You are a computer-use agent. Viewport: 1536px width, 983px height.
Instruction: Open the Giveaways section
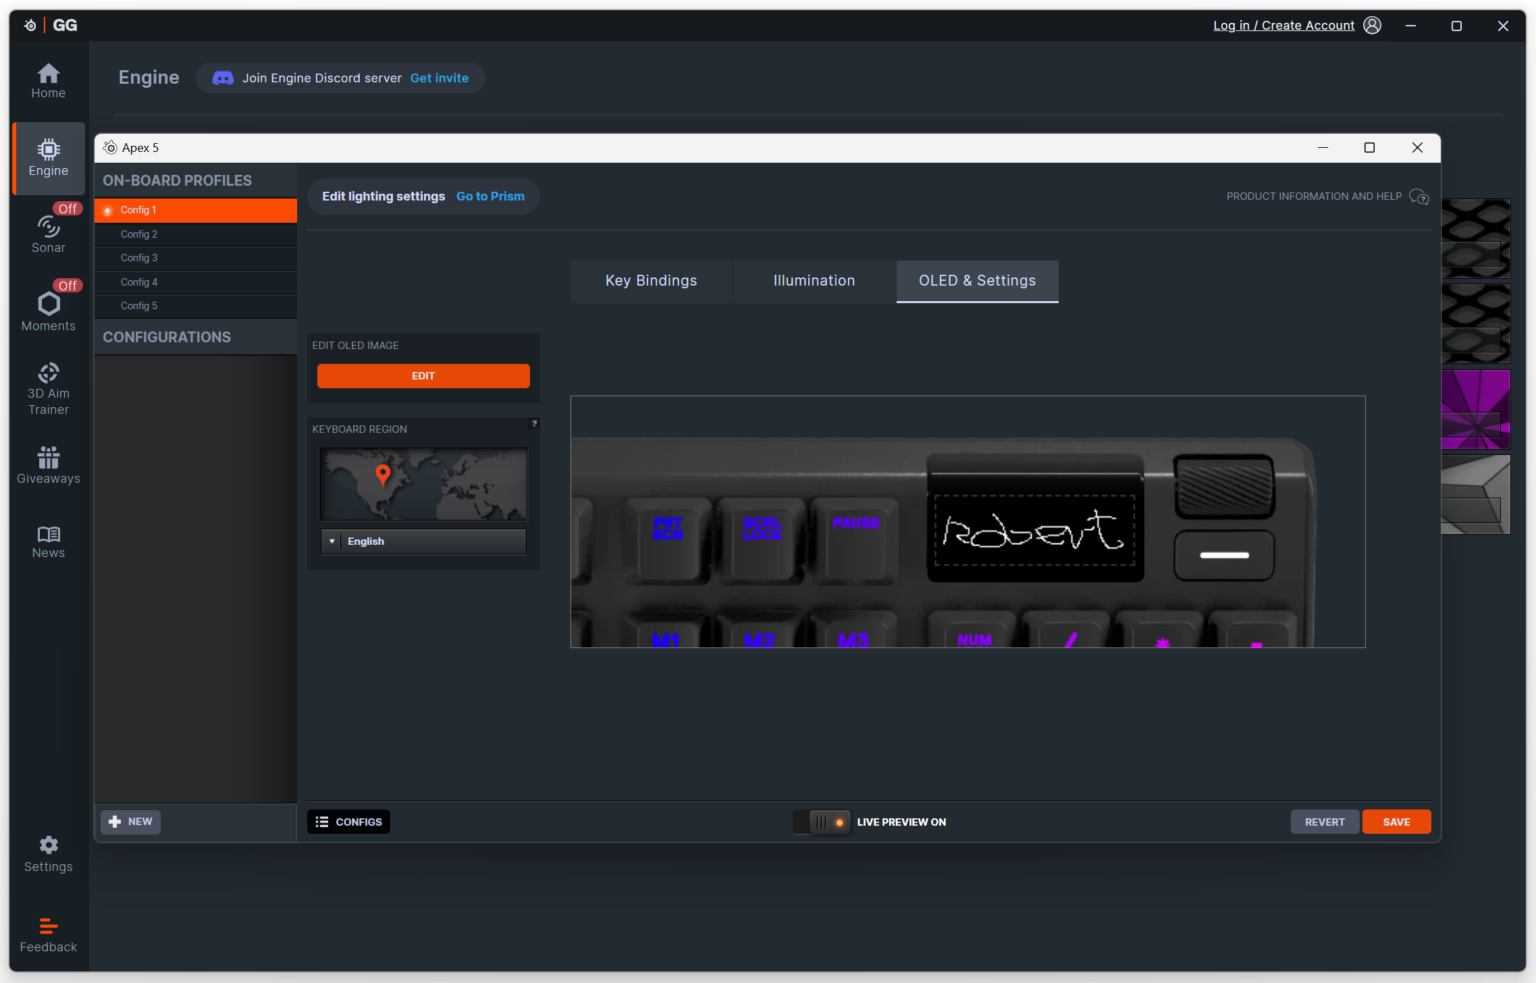coord(48,465)
